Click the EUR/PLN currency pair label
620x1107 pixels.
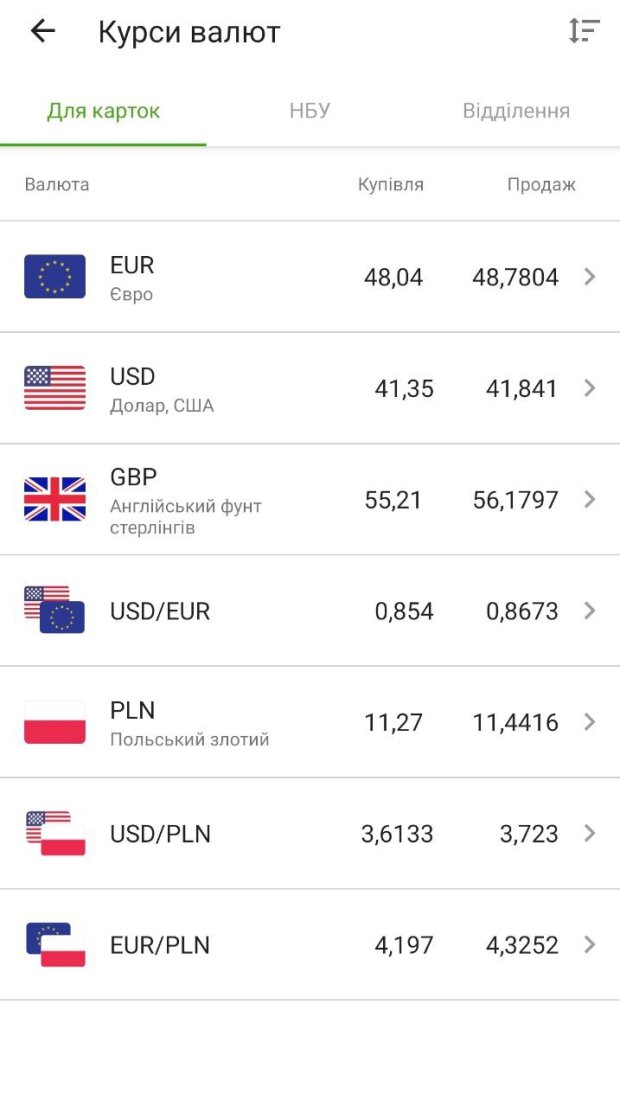160,945
